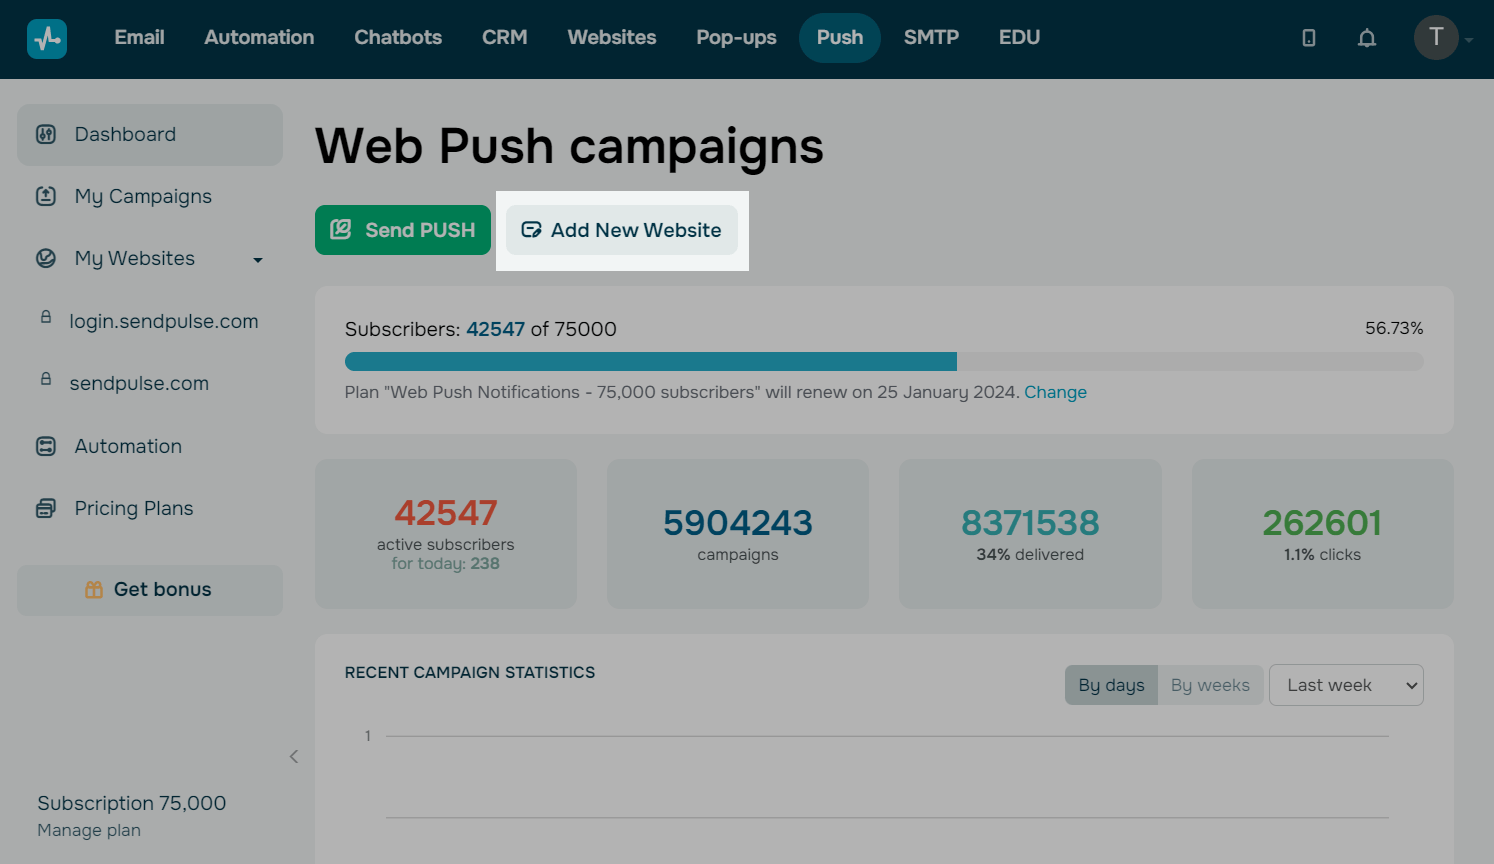Image resolution: width=1494 pixels, height=864 pixels.
Task: Switch statistics view to By weeks
Action: tap(1210, 685)
